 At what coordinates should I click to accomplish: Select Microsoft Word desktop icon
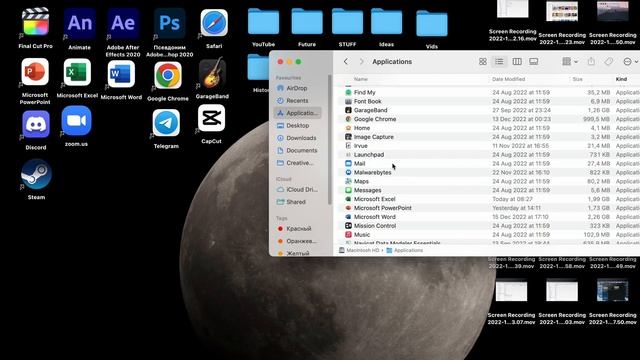tap(121, 74)
